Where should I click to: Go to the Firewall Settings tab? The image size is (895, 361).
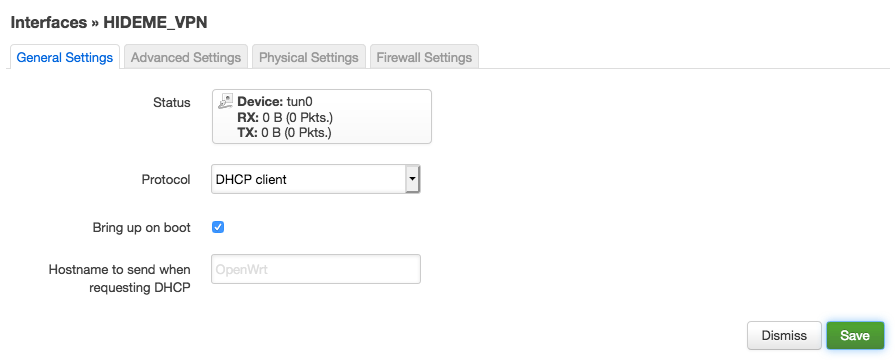[424, 57]
